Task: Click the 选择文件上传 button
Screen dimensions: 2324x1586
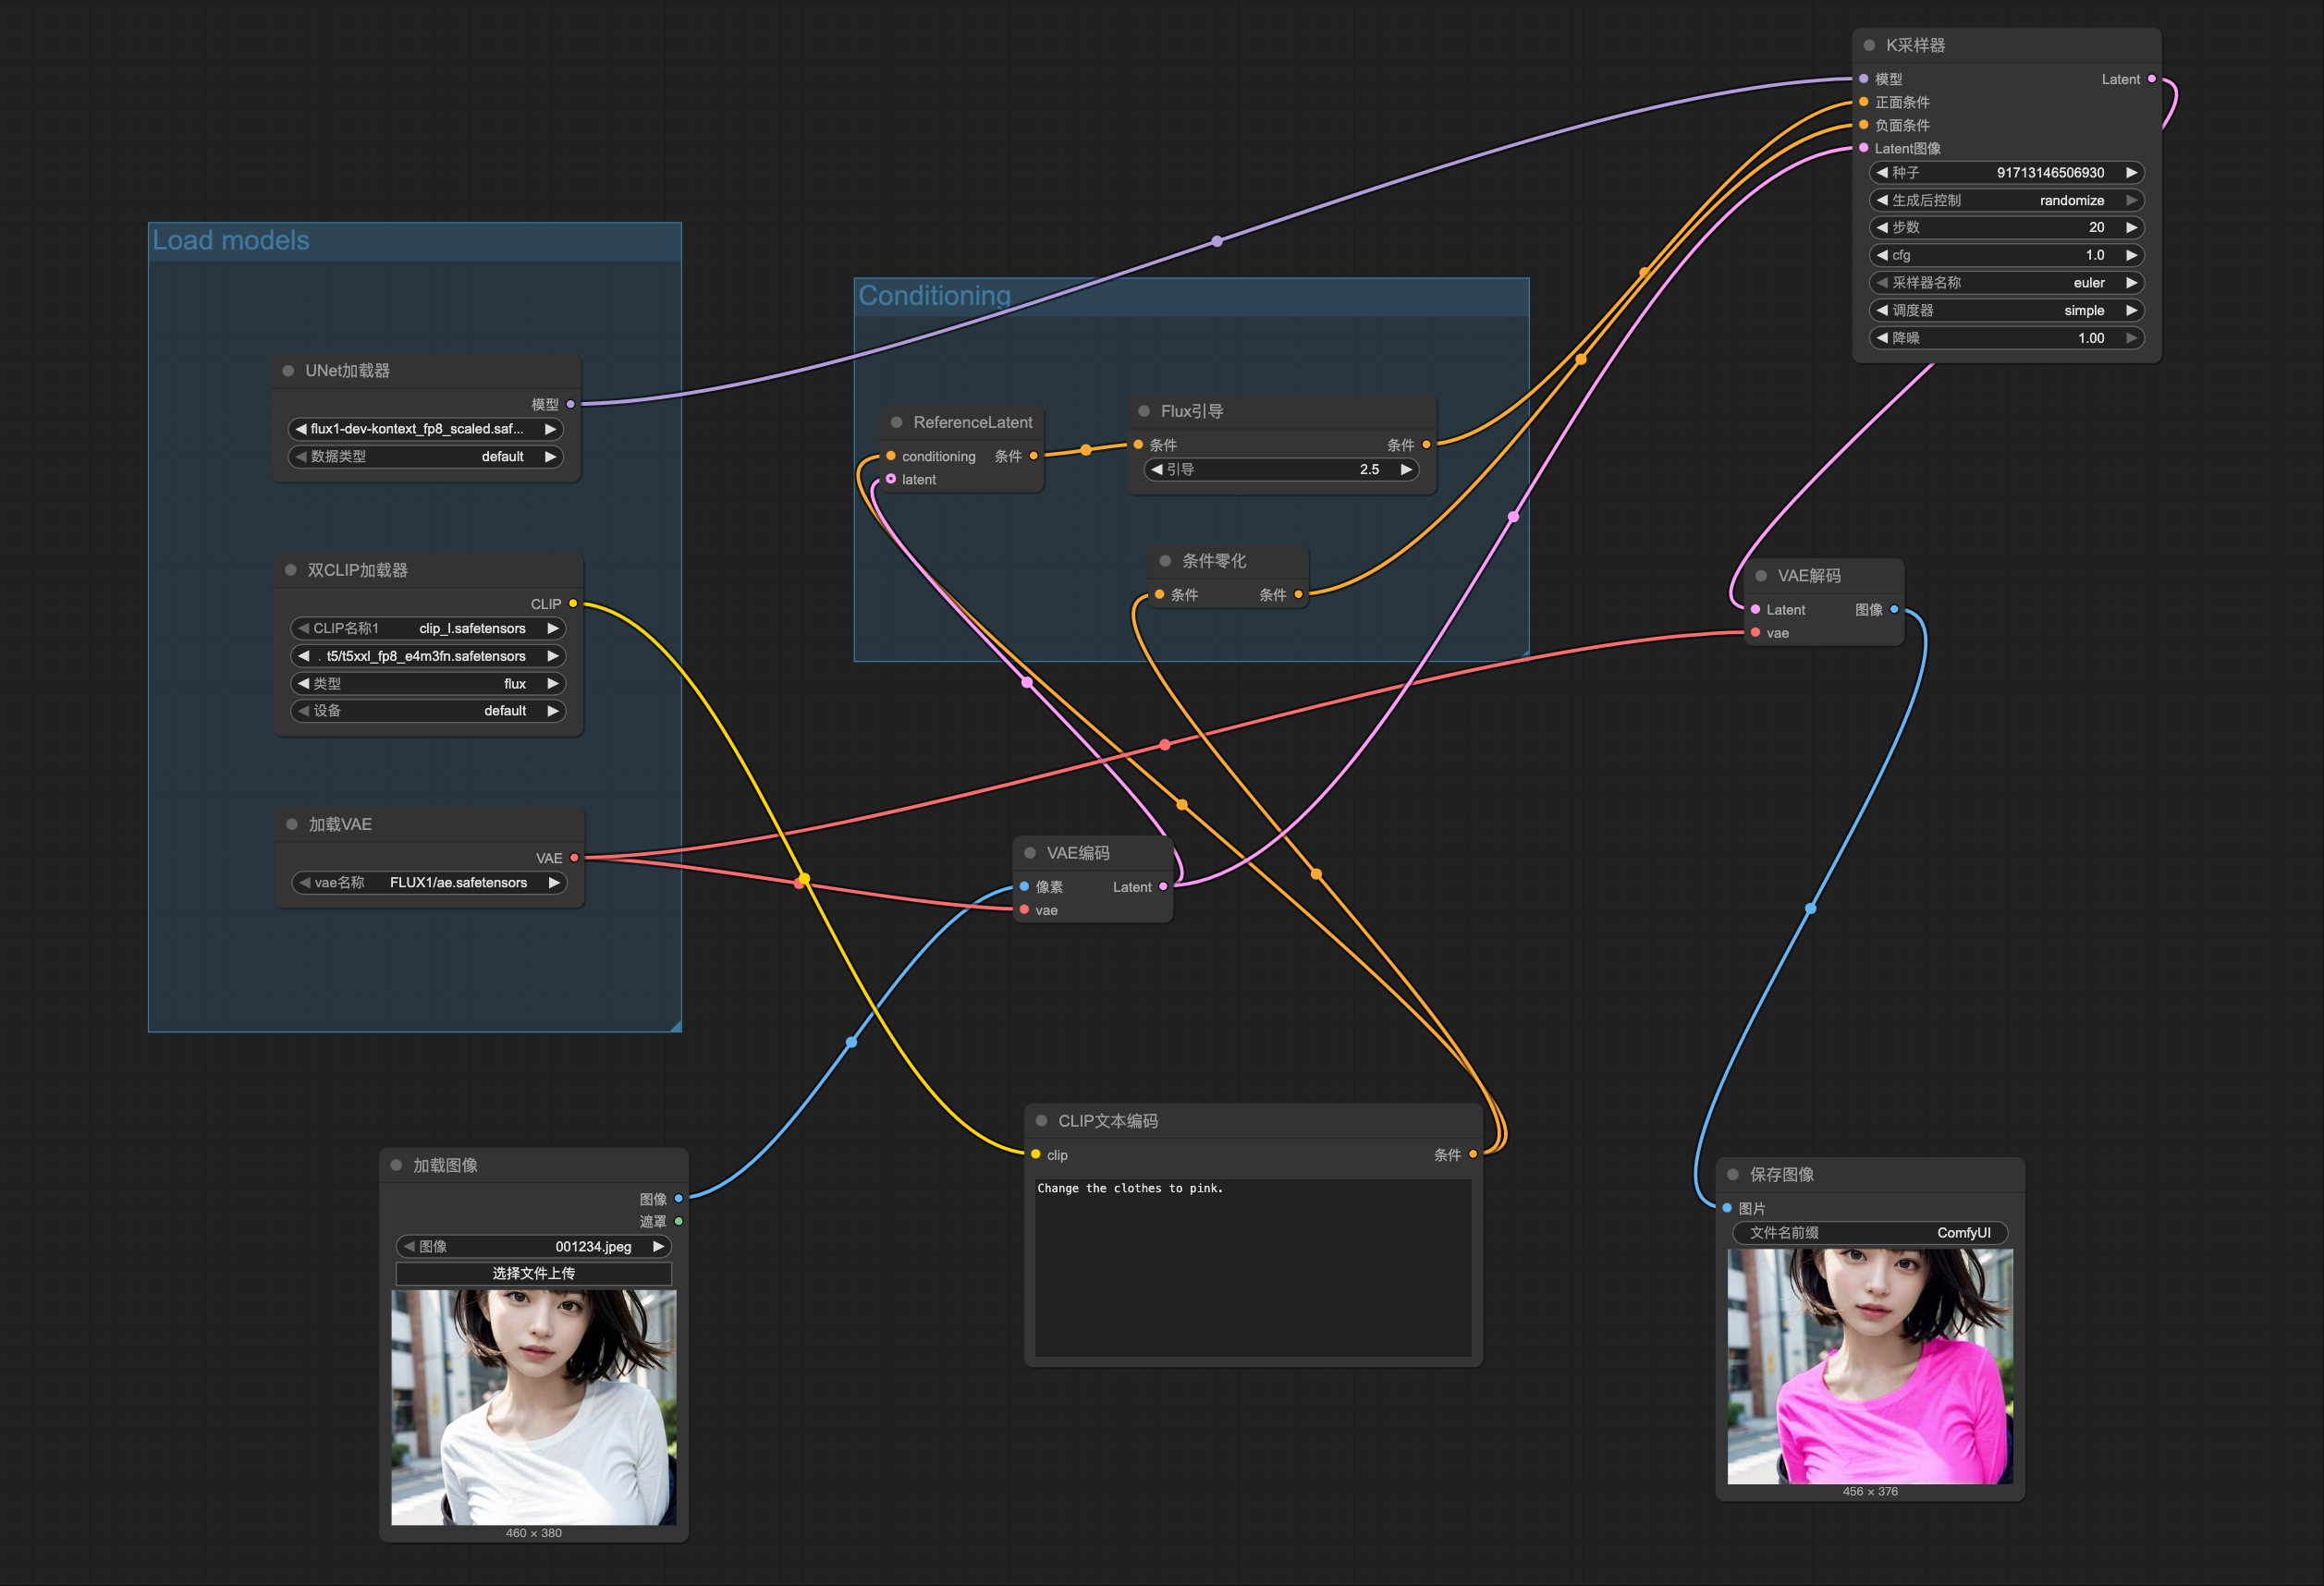Action: (533, 1274)
